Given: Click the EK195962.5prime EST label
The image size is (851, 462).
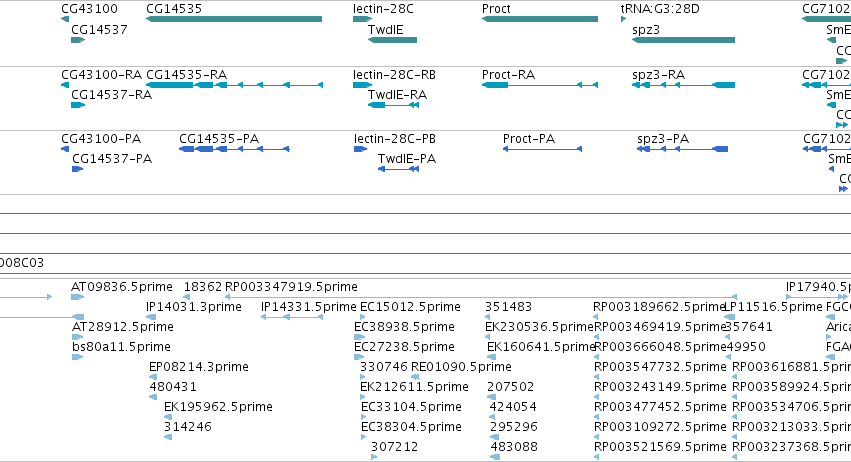Looking at the screenshot, I should pos(218,407).
